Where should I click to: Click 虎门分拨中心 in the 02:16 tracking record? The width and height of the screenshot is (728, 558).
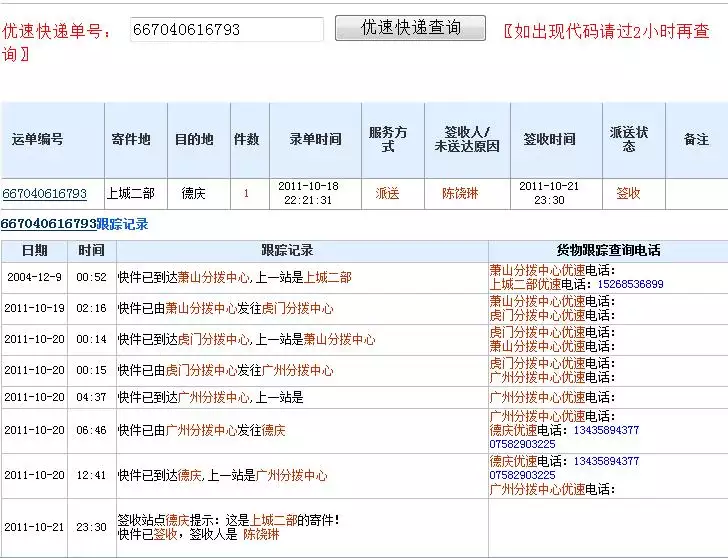pos(298,308)
